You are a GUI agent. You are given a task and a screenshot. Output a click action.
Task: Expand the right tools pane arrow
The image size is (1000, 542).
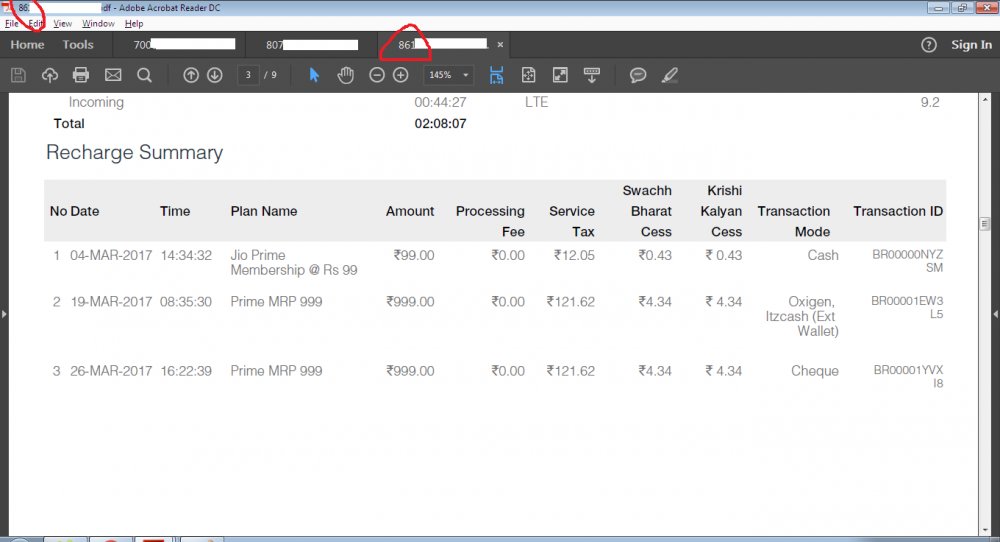point(995,314)
